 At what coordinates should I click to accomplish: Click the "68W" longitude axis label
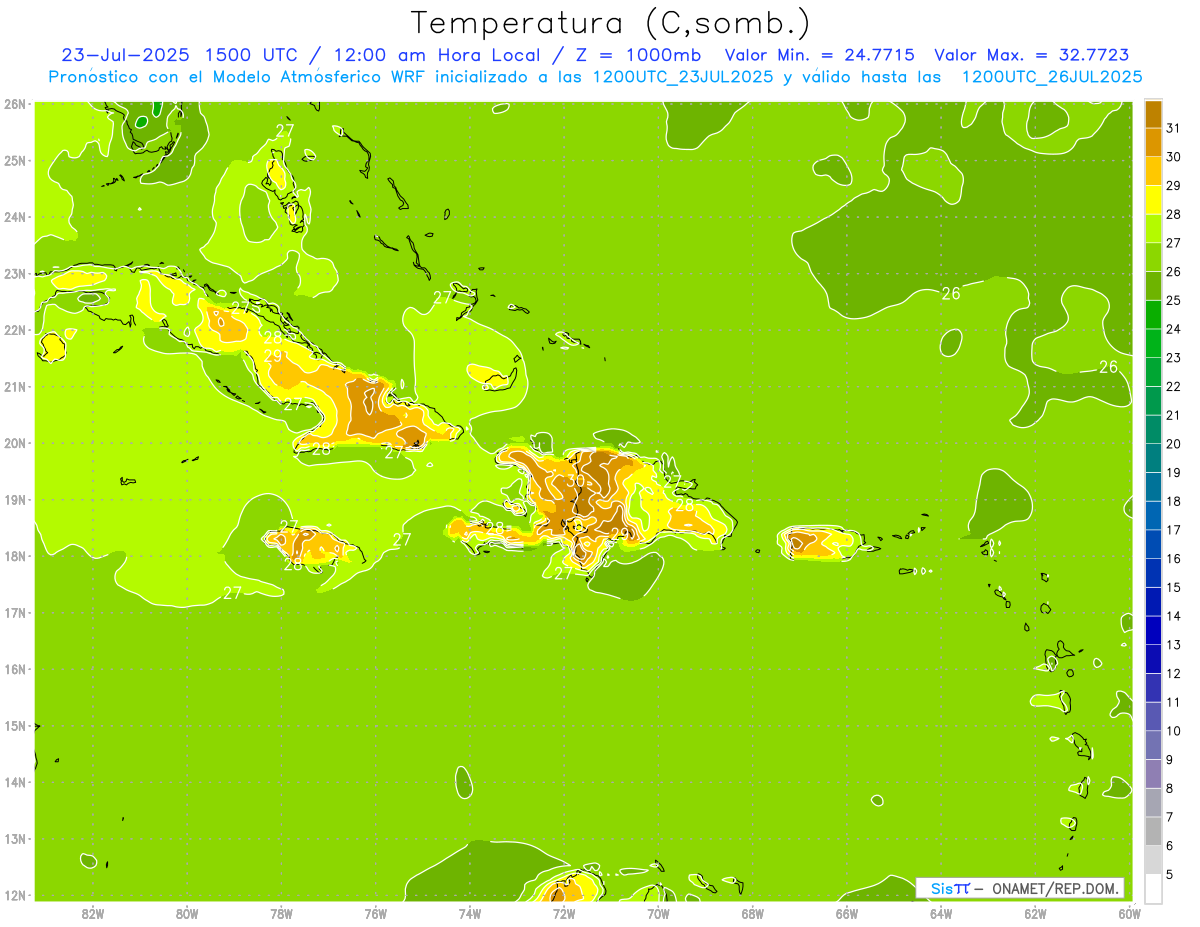(x=752, y=913)
